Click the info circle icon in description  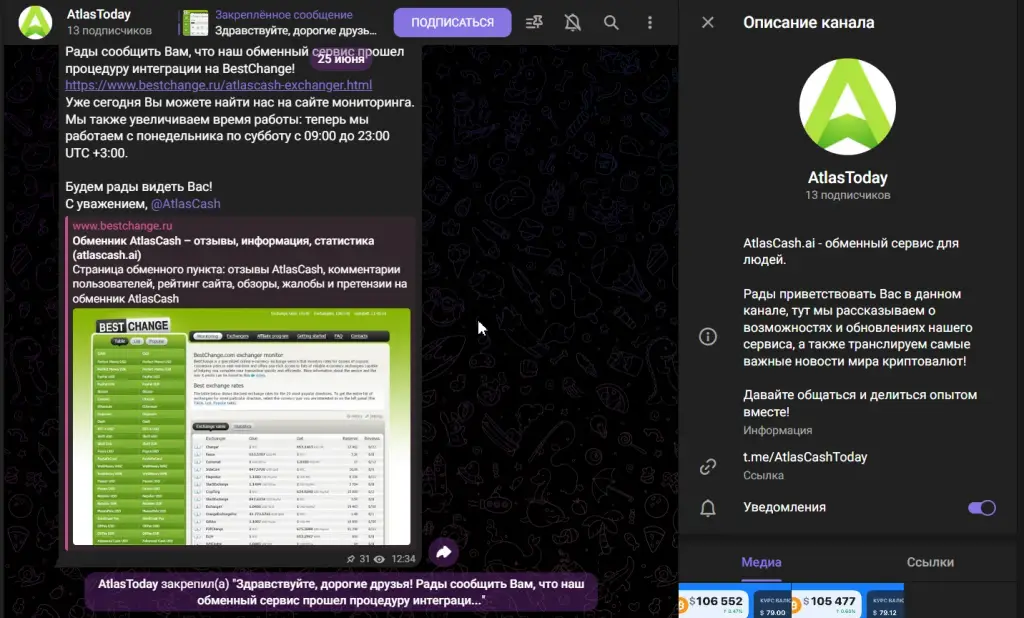[708, 336]
